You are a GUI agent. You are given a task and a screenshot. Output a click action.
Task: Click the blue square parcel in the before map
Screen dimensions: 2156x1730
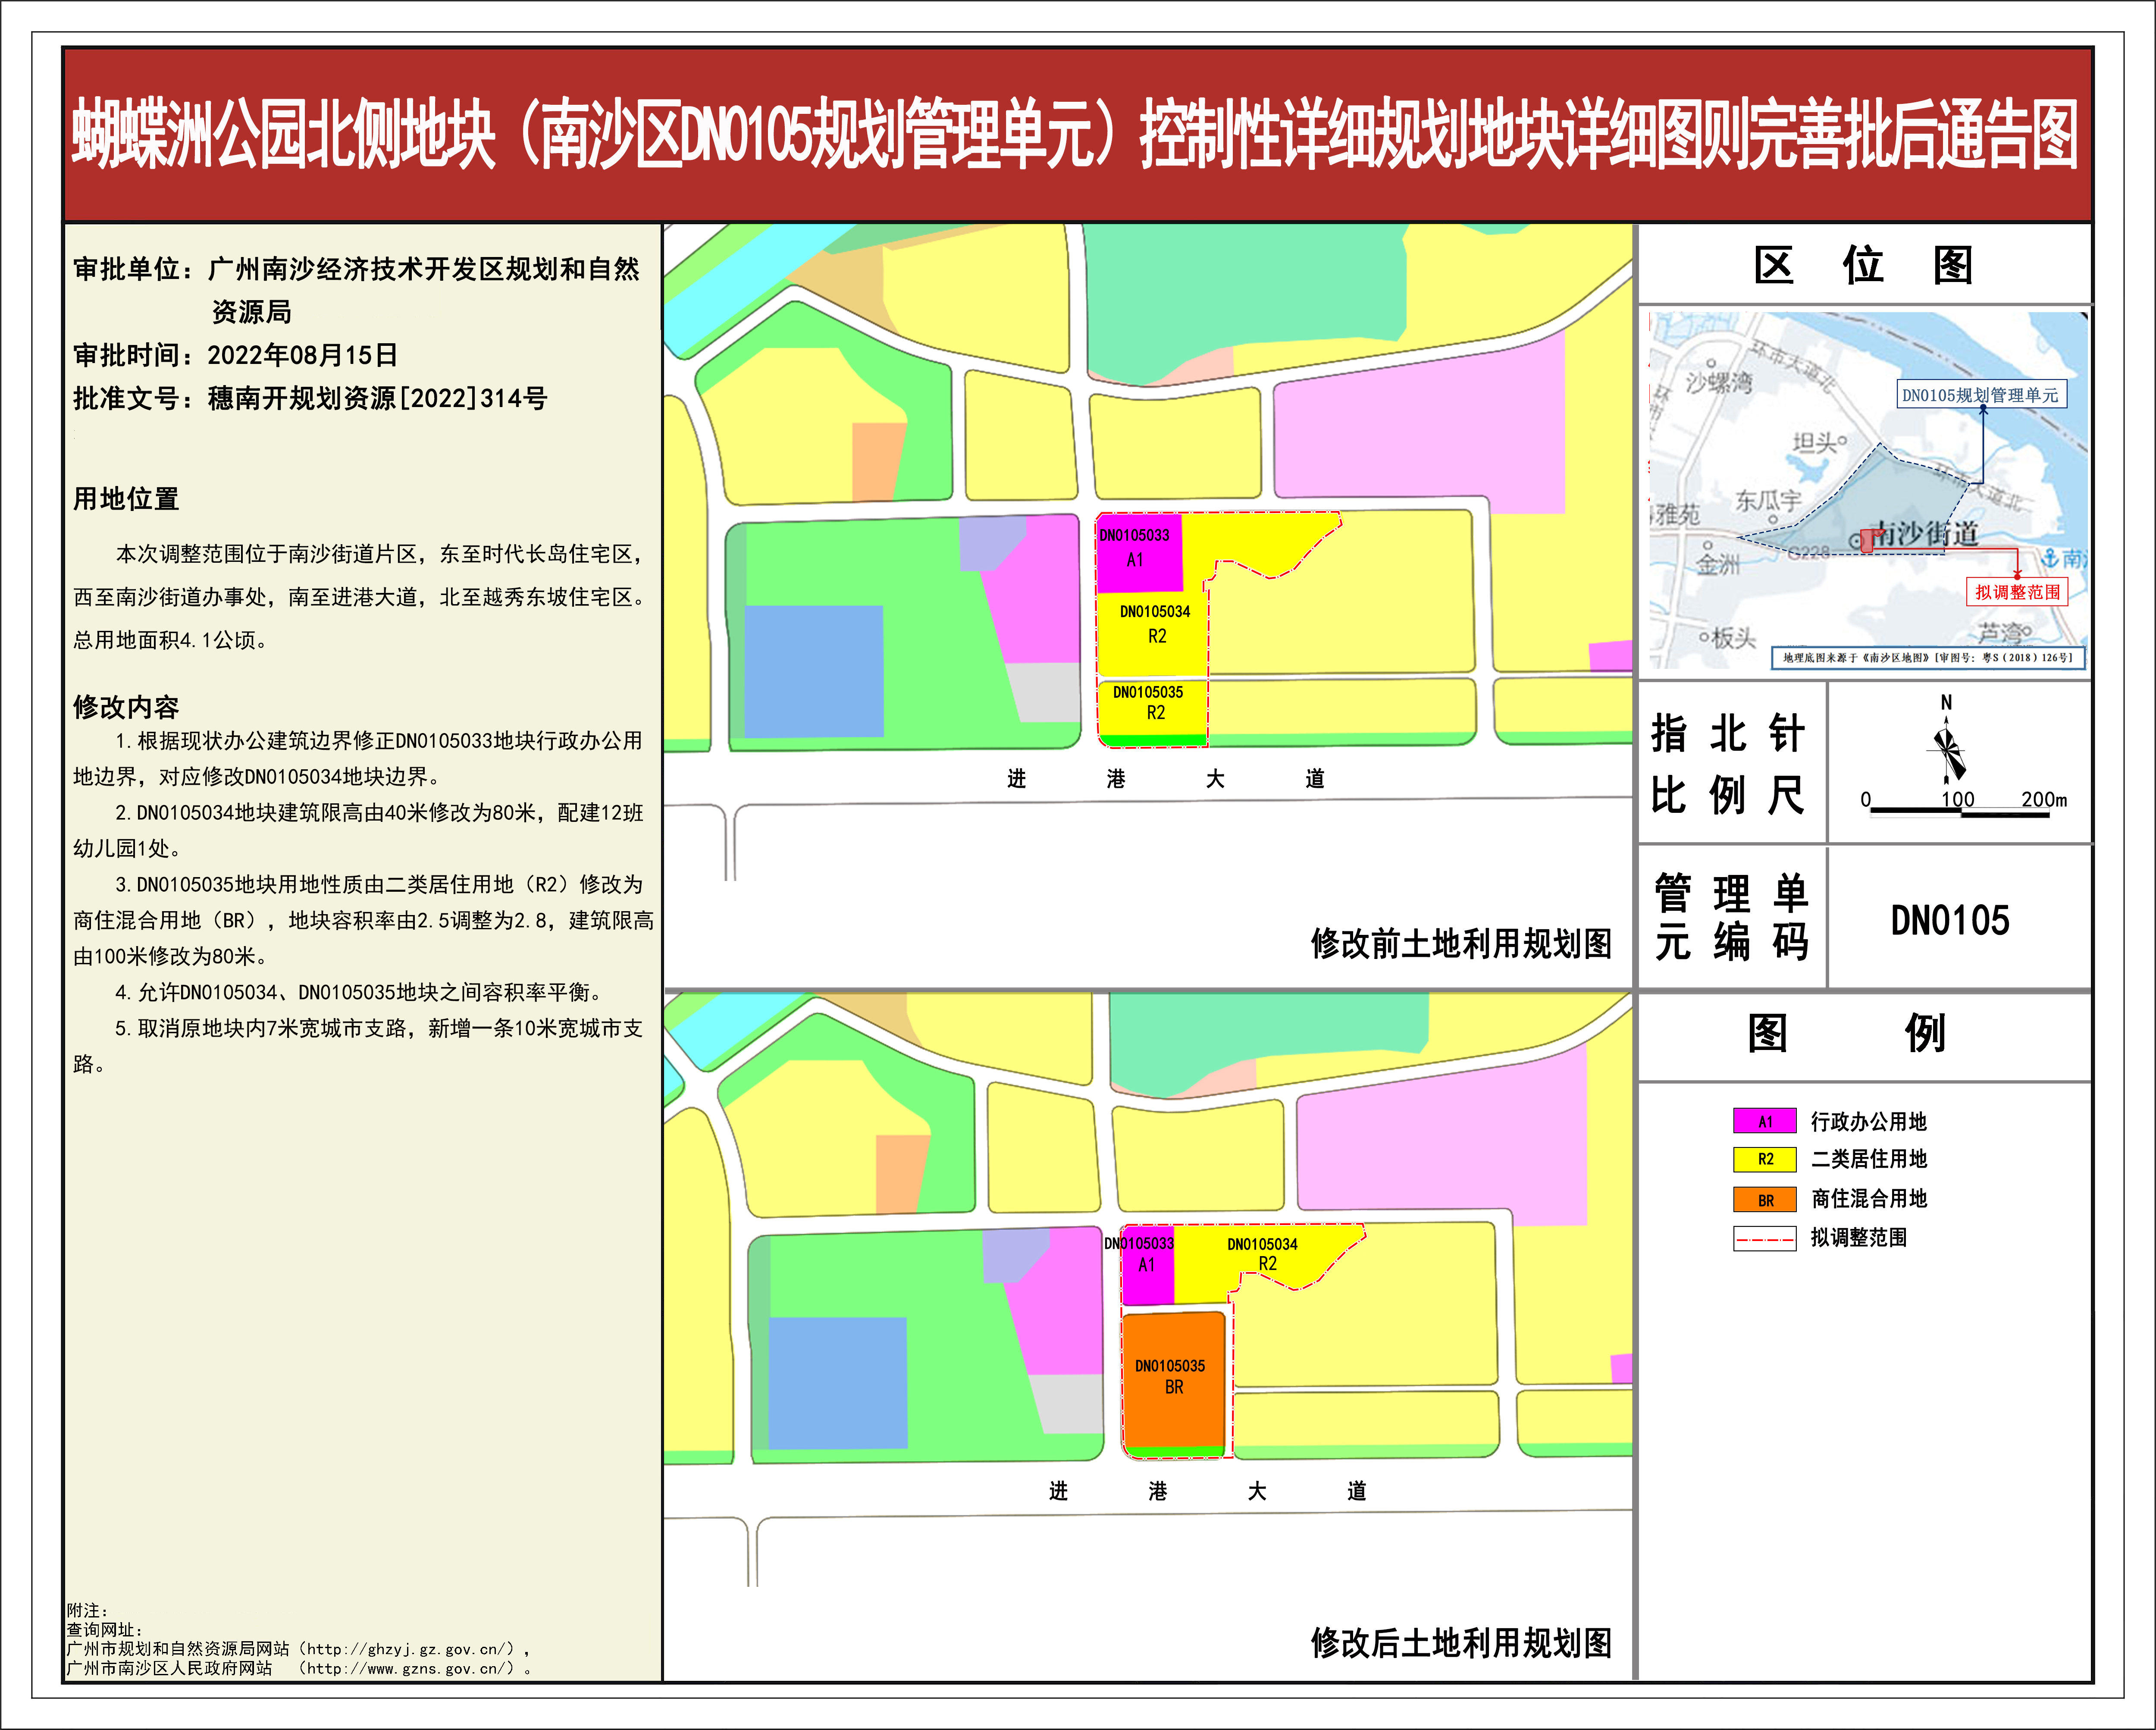[814, 671]
